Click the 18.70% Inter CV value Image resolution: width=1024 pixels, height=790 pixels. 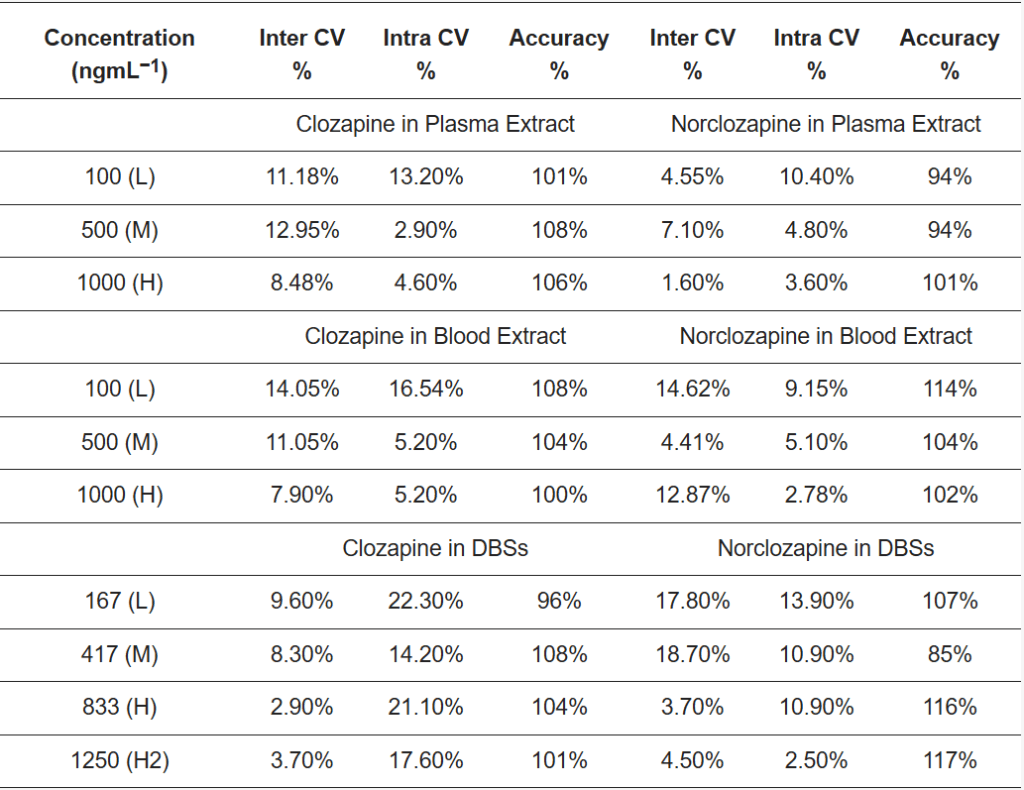click(x=692, y=654)
